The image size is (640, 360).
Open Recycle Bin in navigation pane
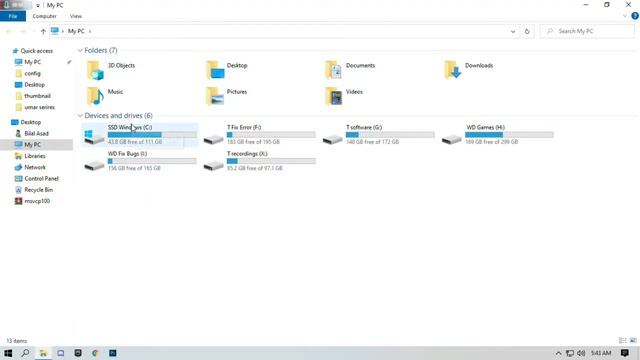(38, 190)
